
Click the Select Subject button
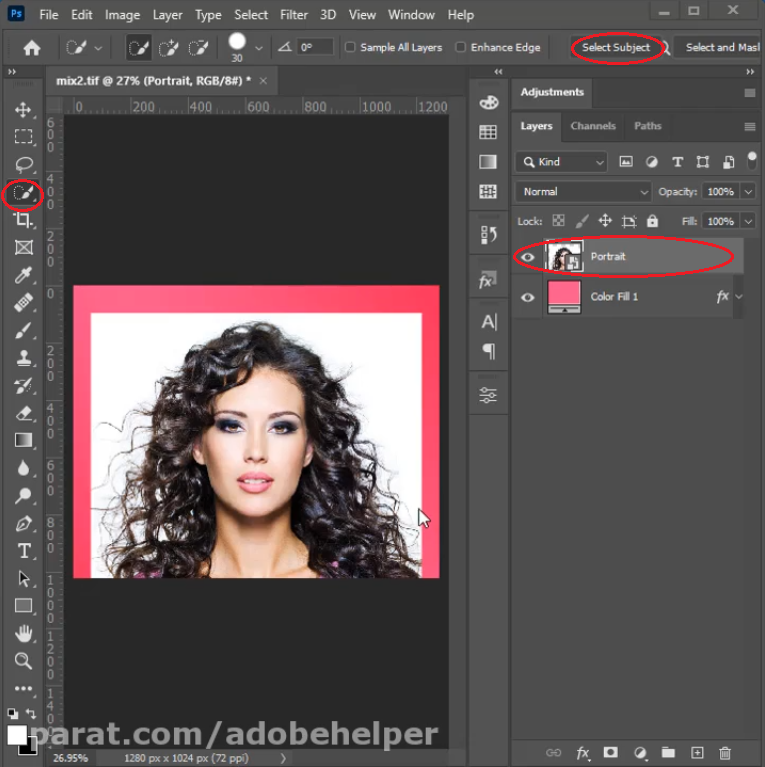(616, 47)
